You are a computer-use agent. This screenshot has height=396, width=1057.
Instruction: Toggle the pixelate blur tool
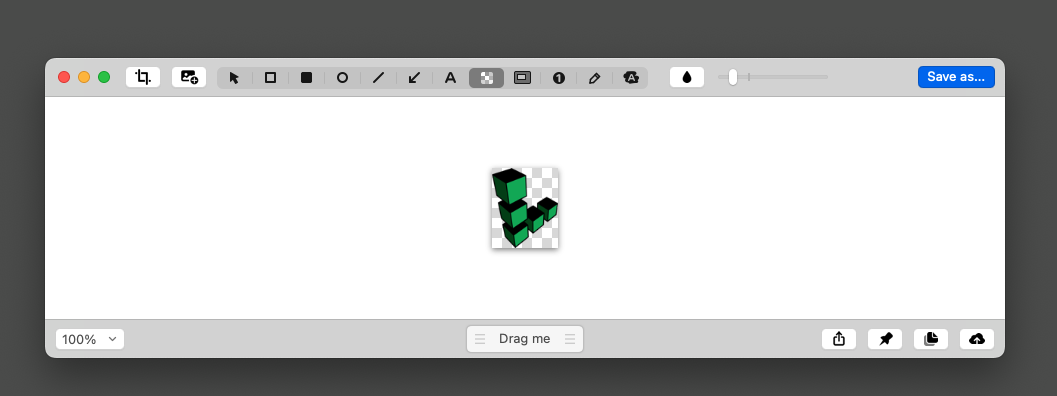(487, 78)
